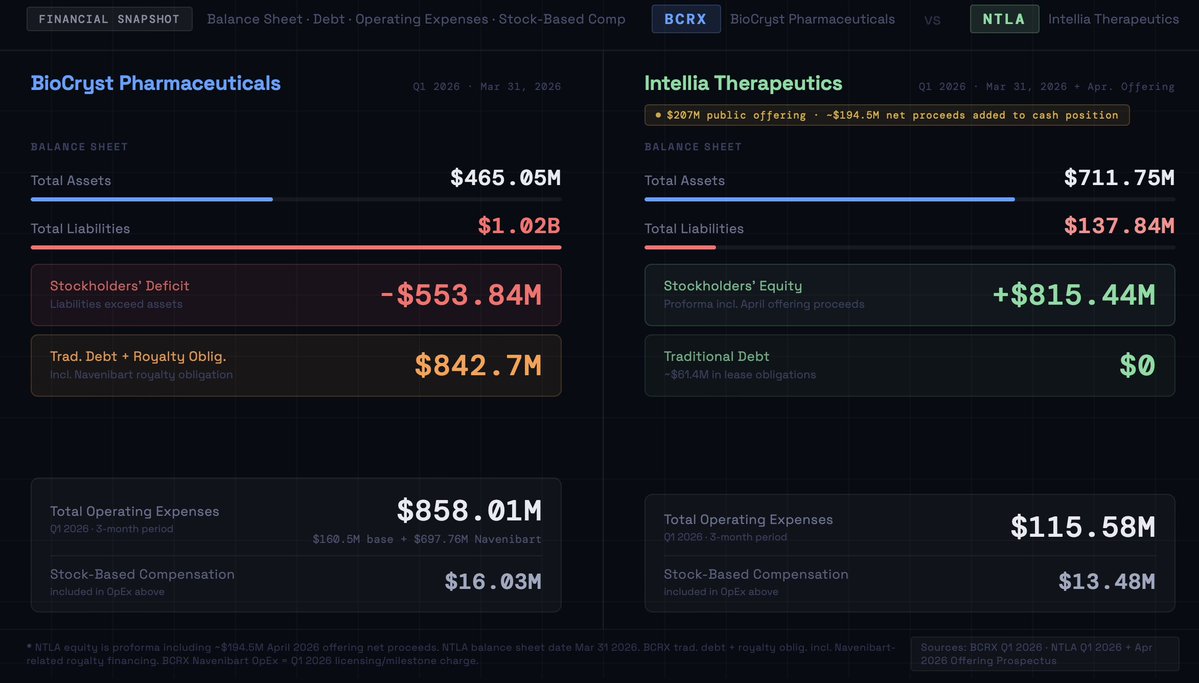Image resolution: width=1199 pixels, height=683 pixels.
Task: Click Intellia 'Stock-Based Compensation' label
Action: tap(756, 574)
